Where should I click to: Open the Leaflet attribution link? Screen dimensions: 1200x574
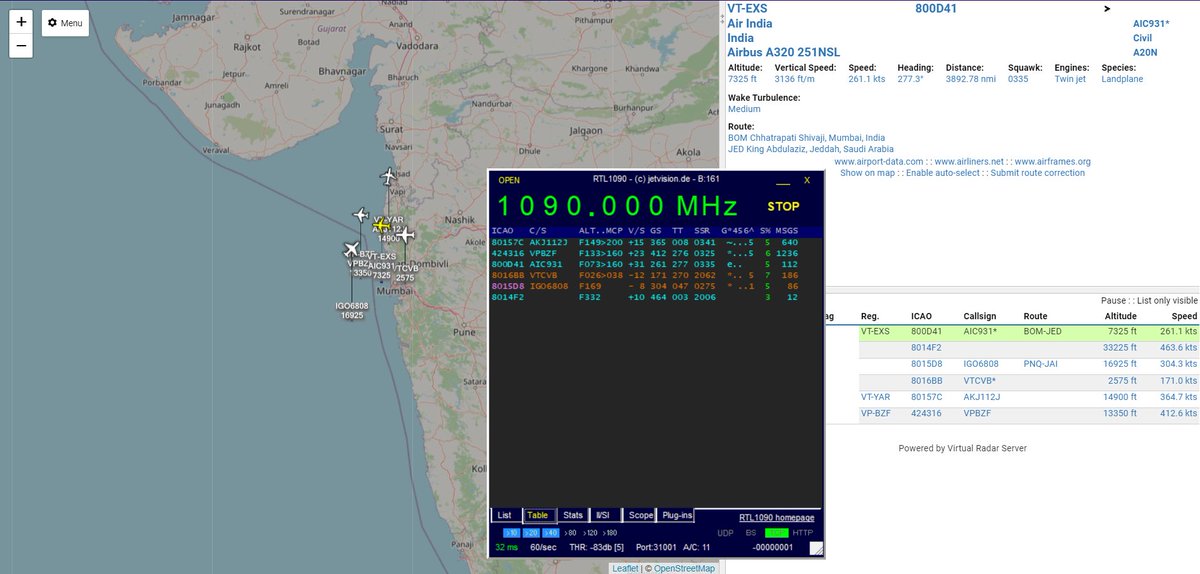(x=625, y=568)
